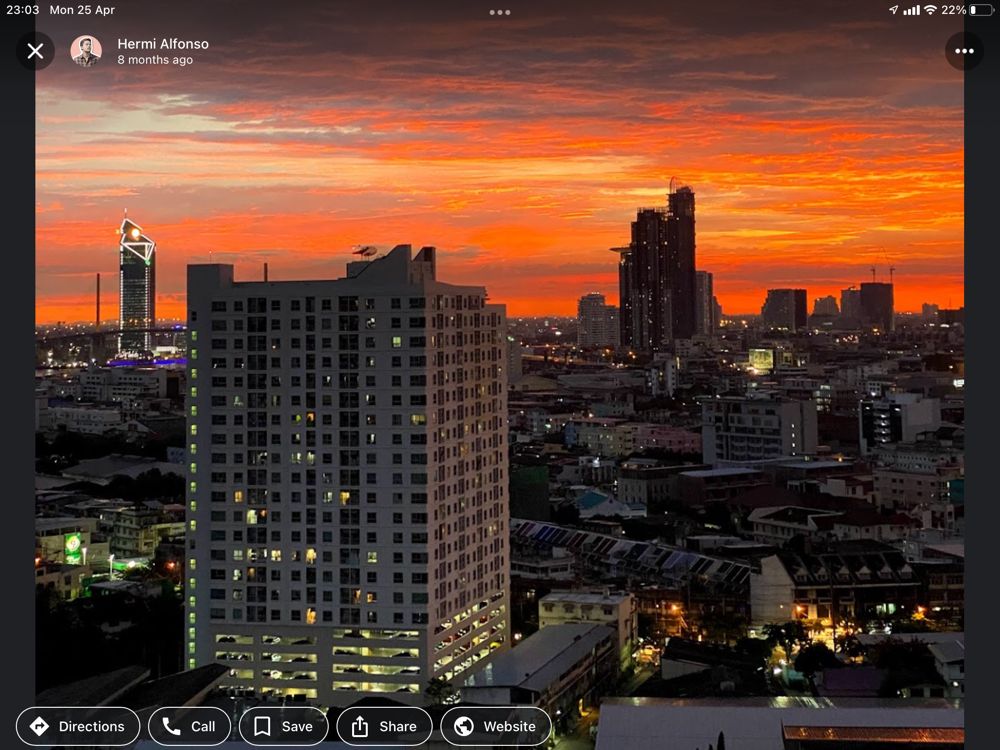Open the photo options overflow menu
This screenshot has height=750, width=1000.
(964, 50)
